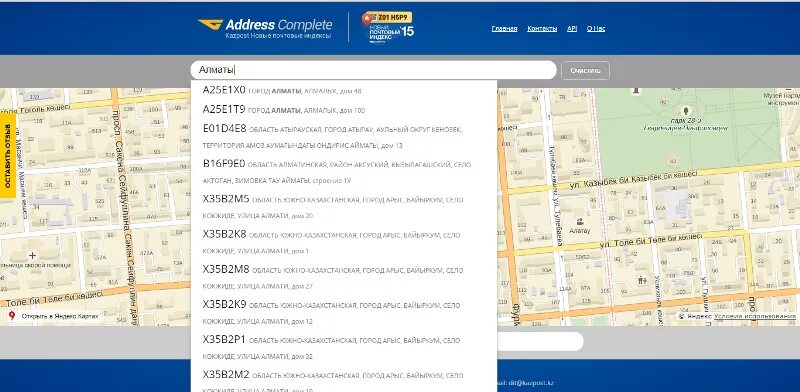Click the Открыть в Яндекс Картах link
Image resolution: width=800 pixels, height=392 pixels.
60,316
